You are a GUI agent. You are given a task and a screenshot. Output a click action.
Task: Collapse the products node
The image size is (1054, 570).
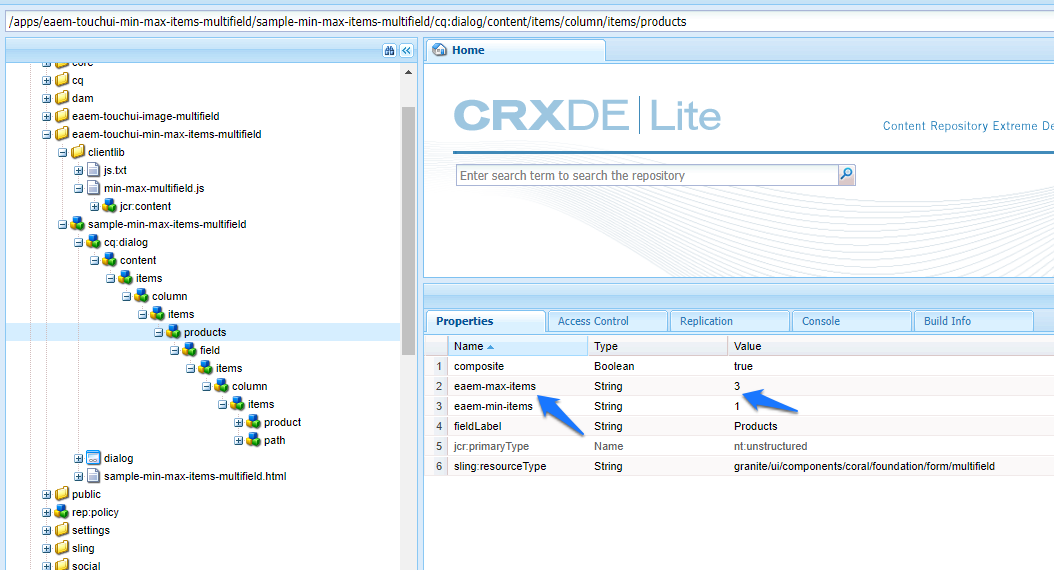tap(159, 333)
